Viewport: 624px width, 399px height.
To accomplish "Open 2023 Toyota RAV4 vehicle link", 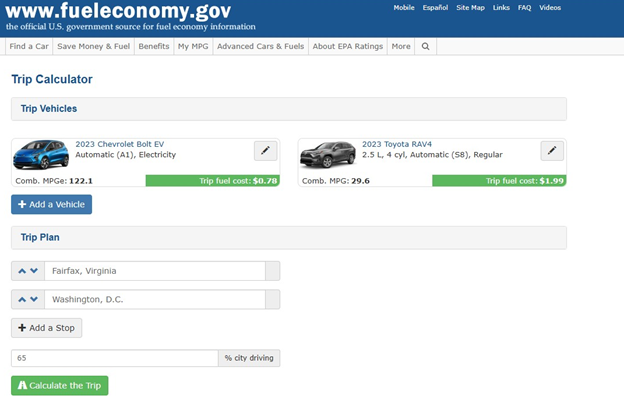I will coord(397,144).
